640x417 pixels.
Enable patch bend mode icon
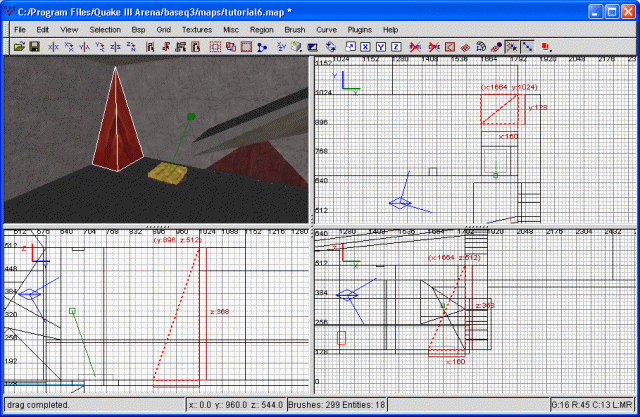481,47
